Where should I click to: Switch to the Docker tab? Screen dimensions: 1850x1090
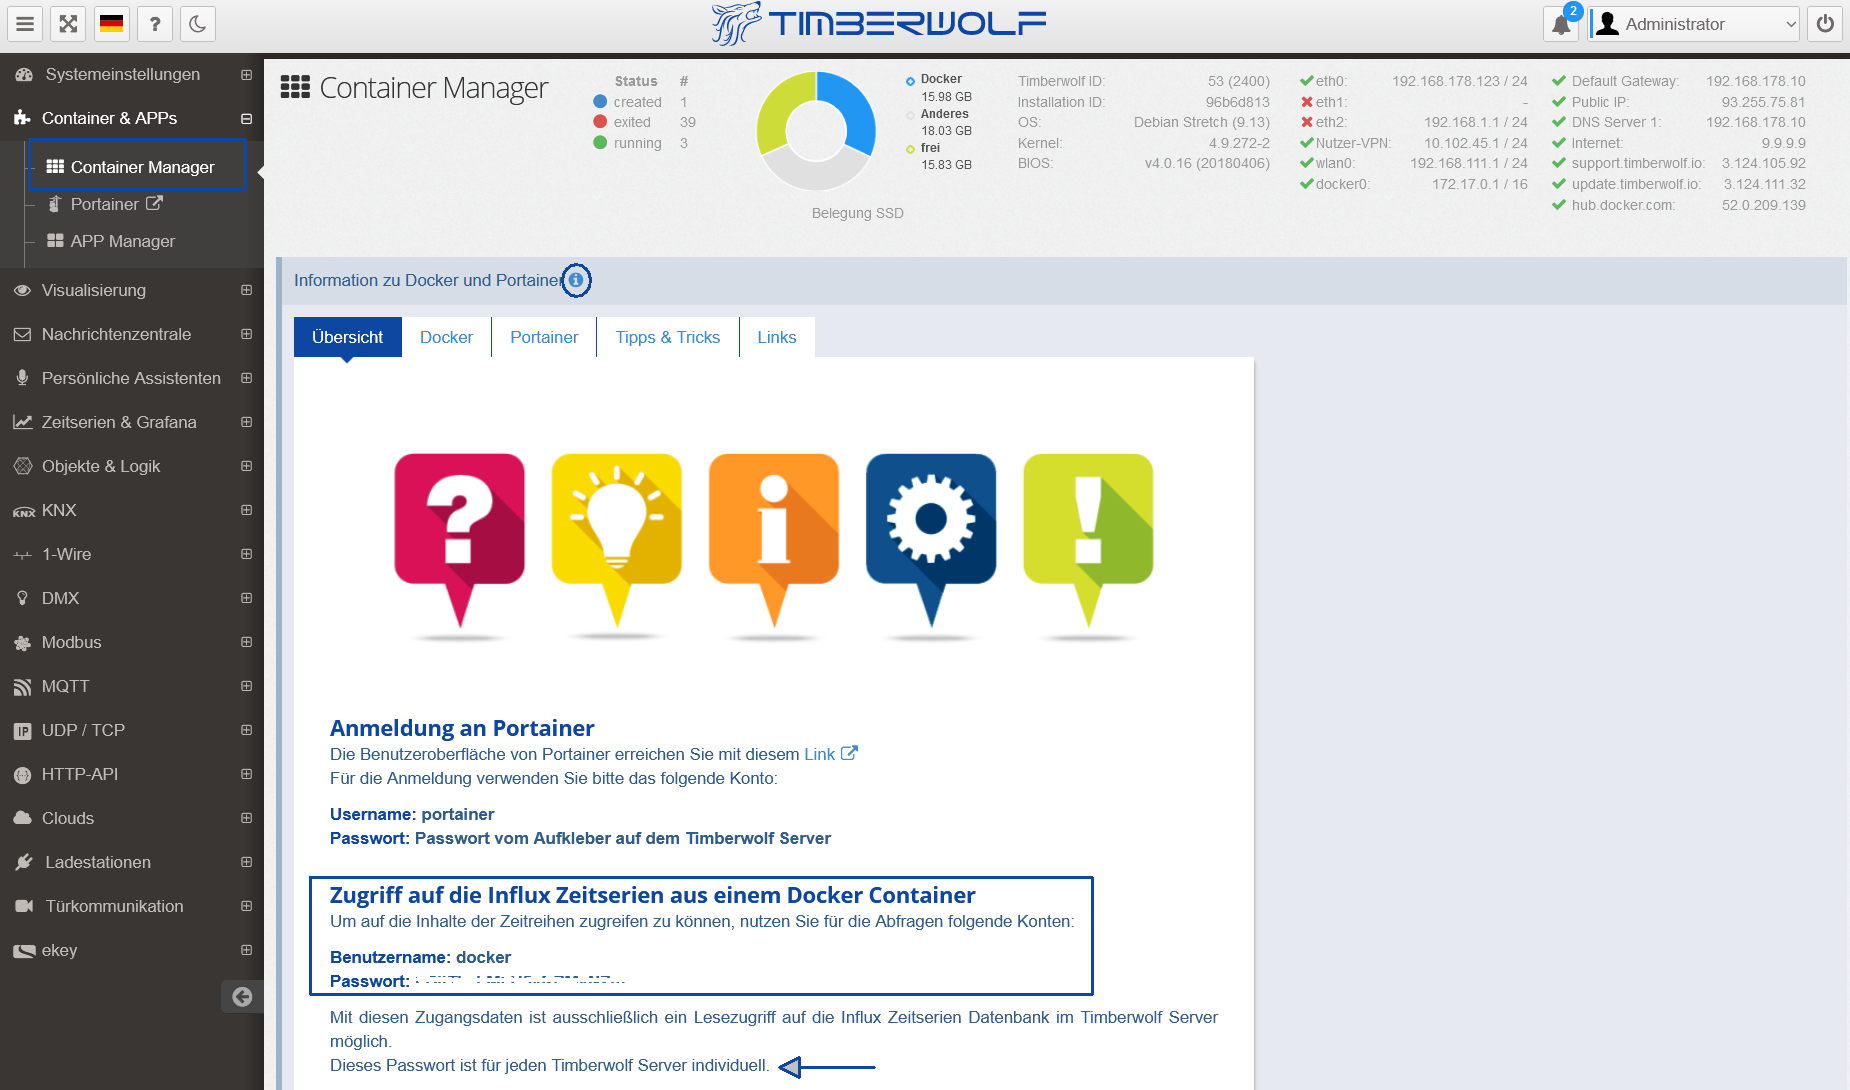(x=446, y=337)
